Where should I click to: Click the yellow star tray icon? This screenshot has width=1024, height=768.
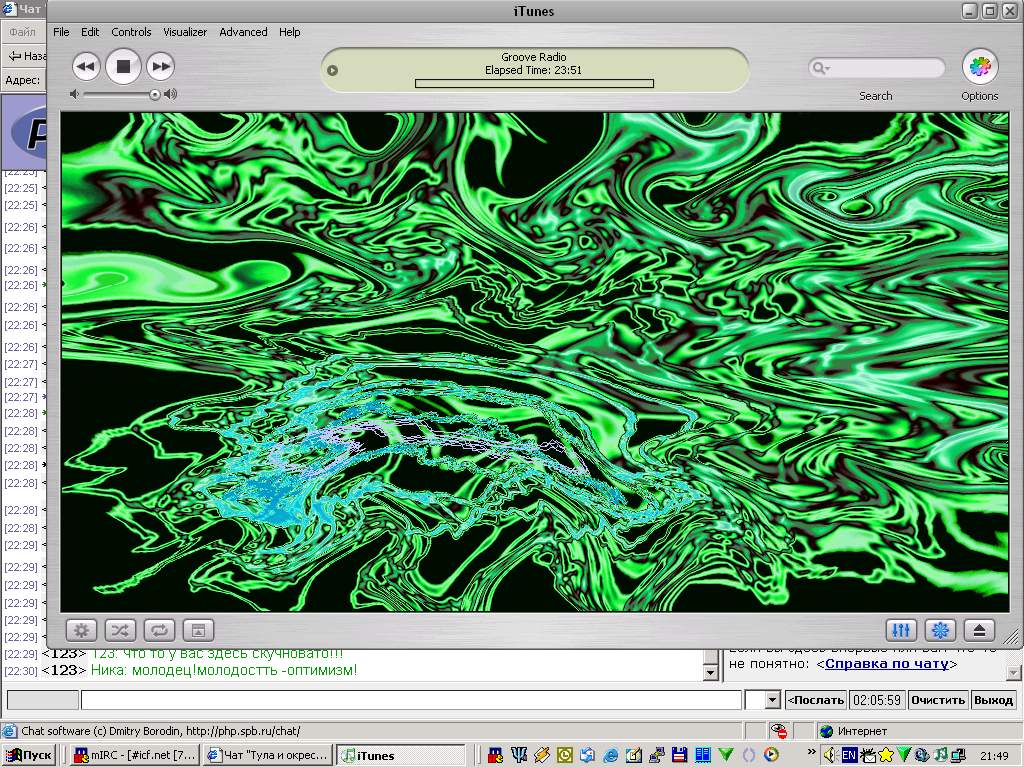coord(886,756)
